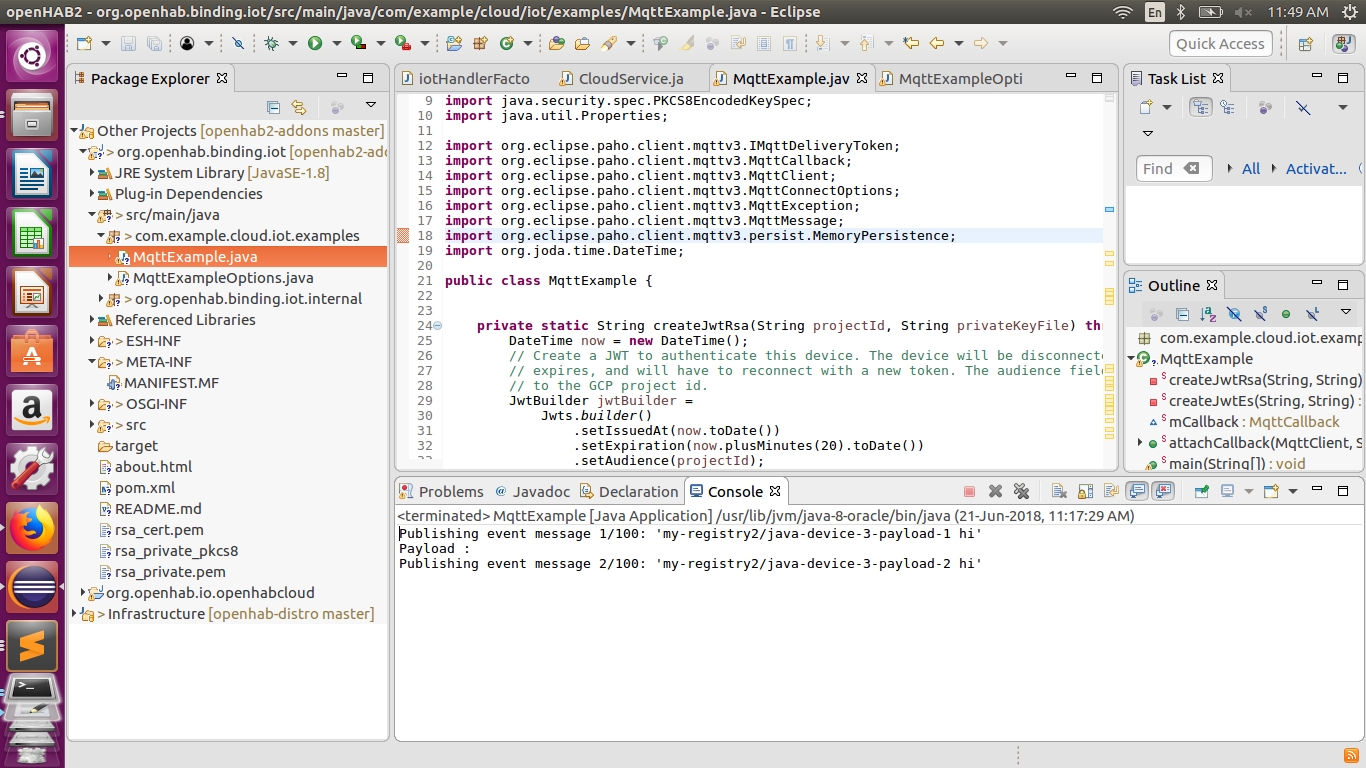Select pom.xml in Package Explorer
1366x768 pixels.
point(145,488)
